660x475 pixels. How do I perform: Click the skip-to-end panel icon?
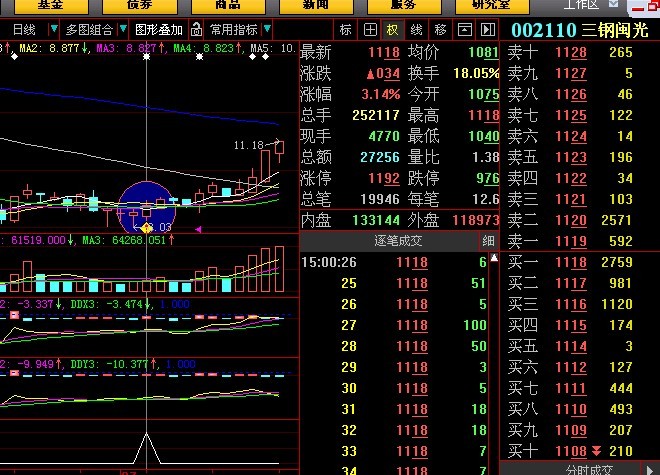click(x=488, y=29)
